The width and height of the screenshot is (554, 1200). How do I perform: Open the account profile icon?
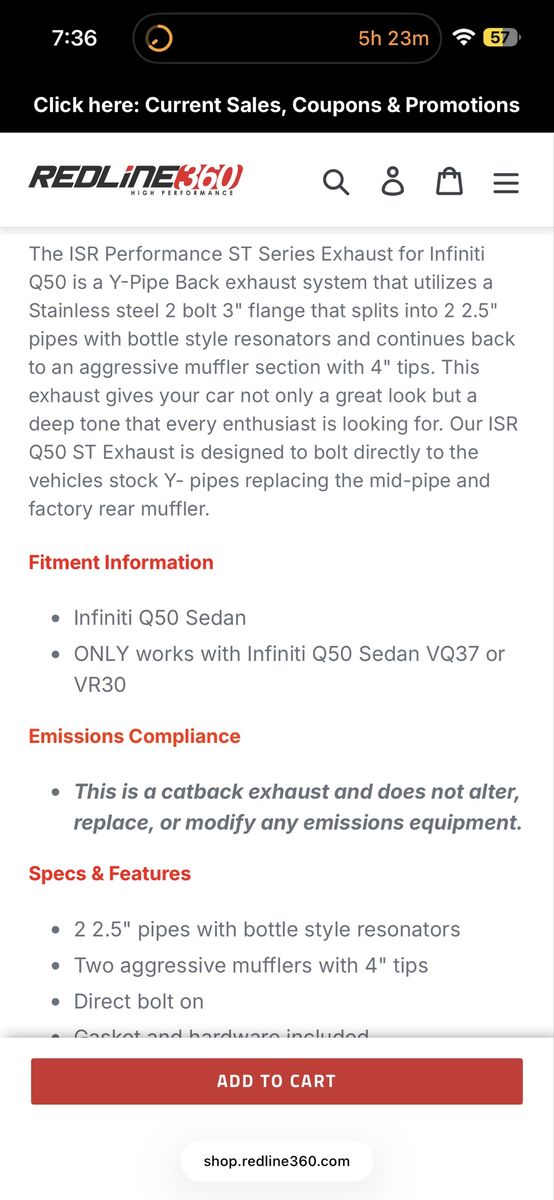tap(393, 181)
